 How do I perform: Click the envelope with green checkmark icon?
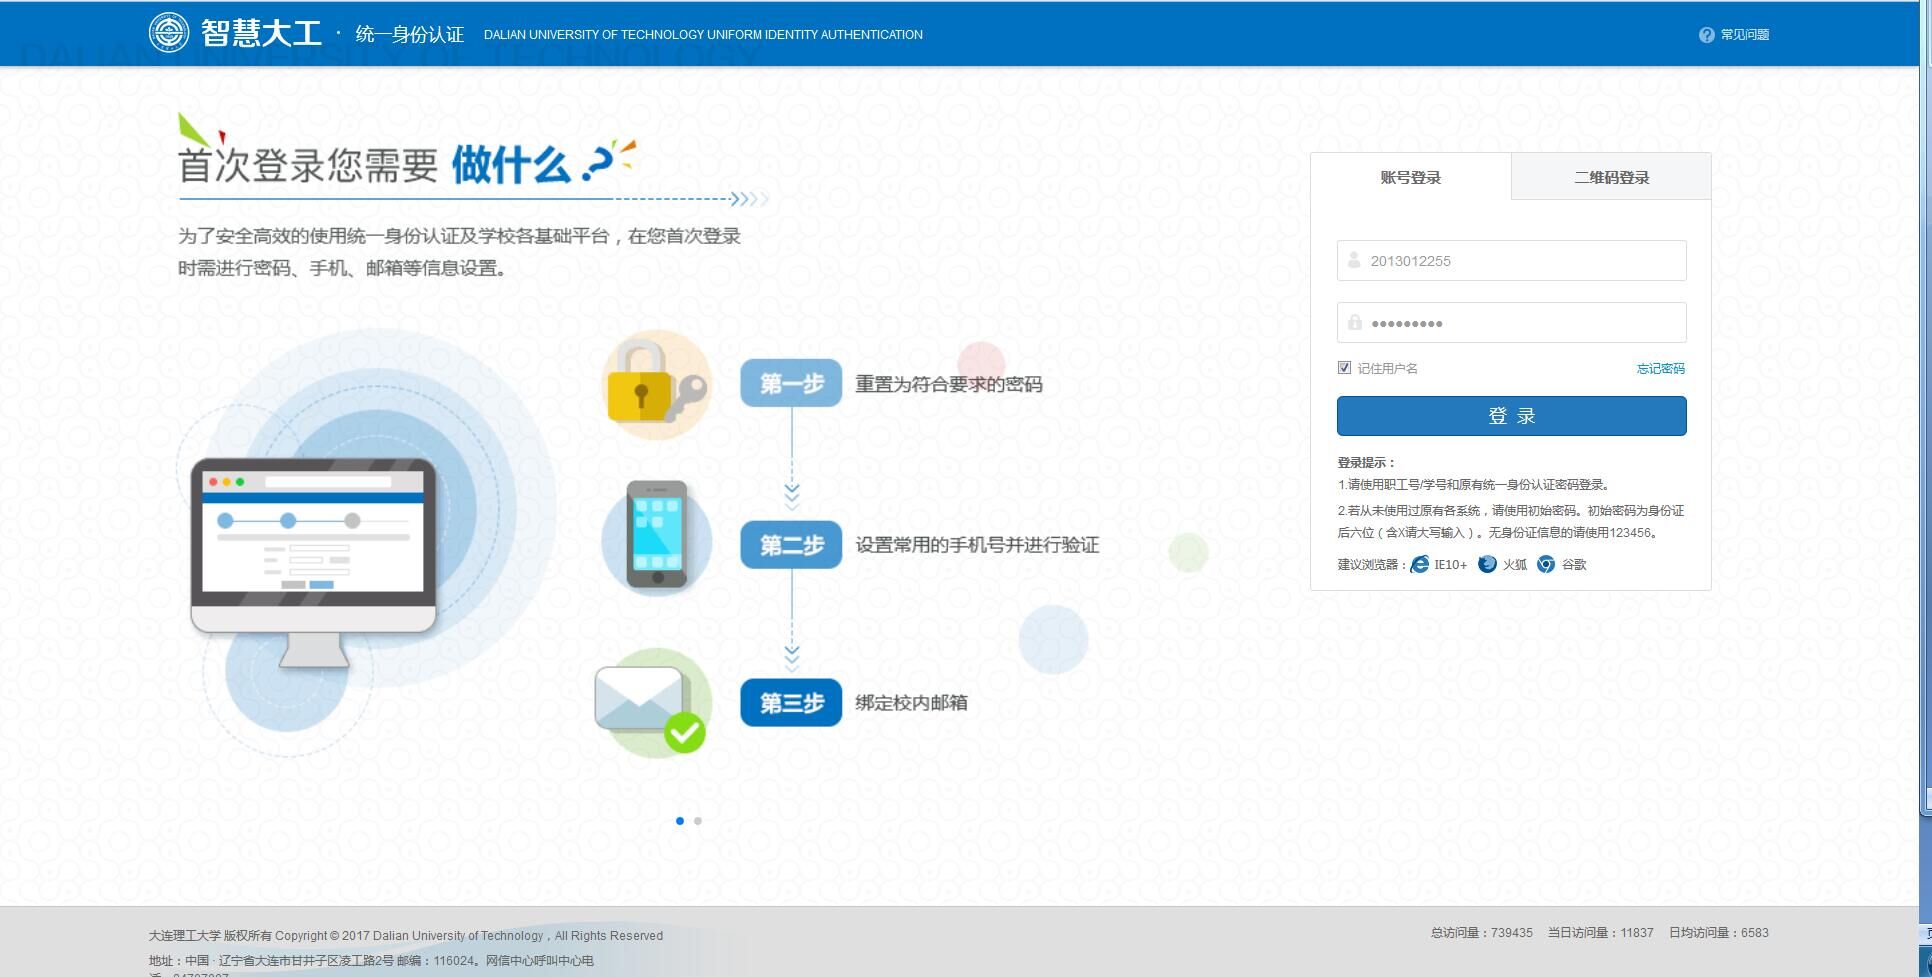651,705
